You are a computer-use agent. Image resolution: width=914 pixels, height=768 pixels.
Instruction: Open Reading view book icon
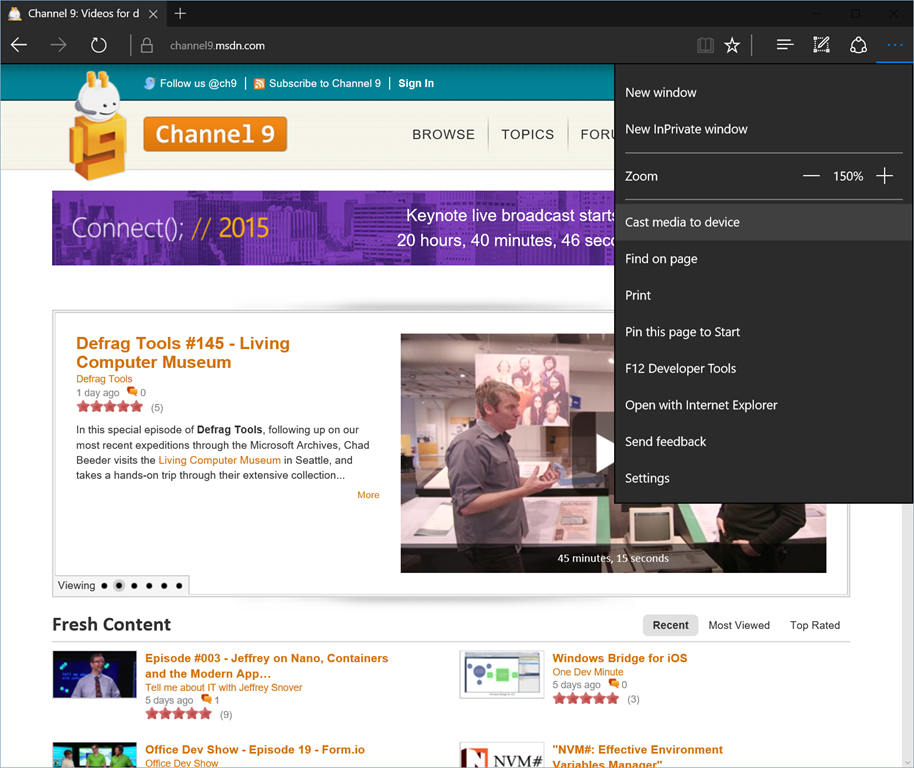(x=705, y=45)
